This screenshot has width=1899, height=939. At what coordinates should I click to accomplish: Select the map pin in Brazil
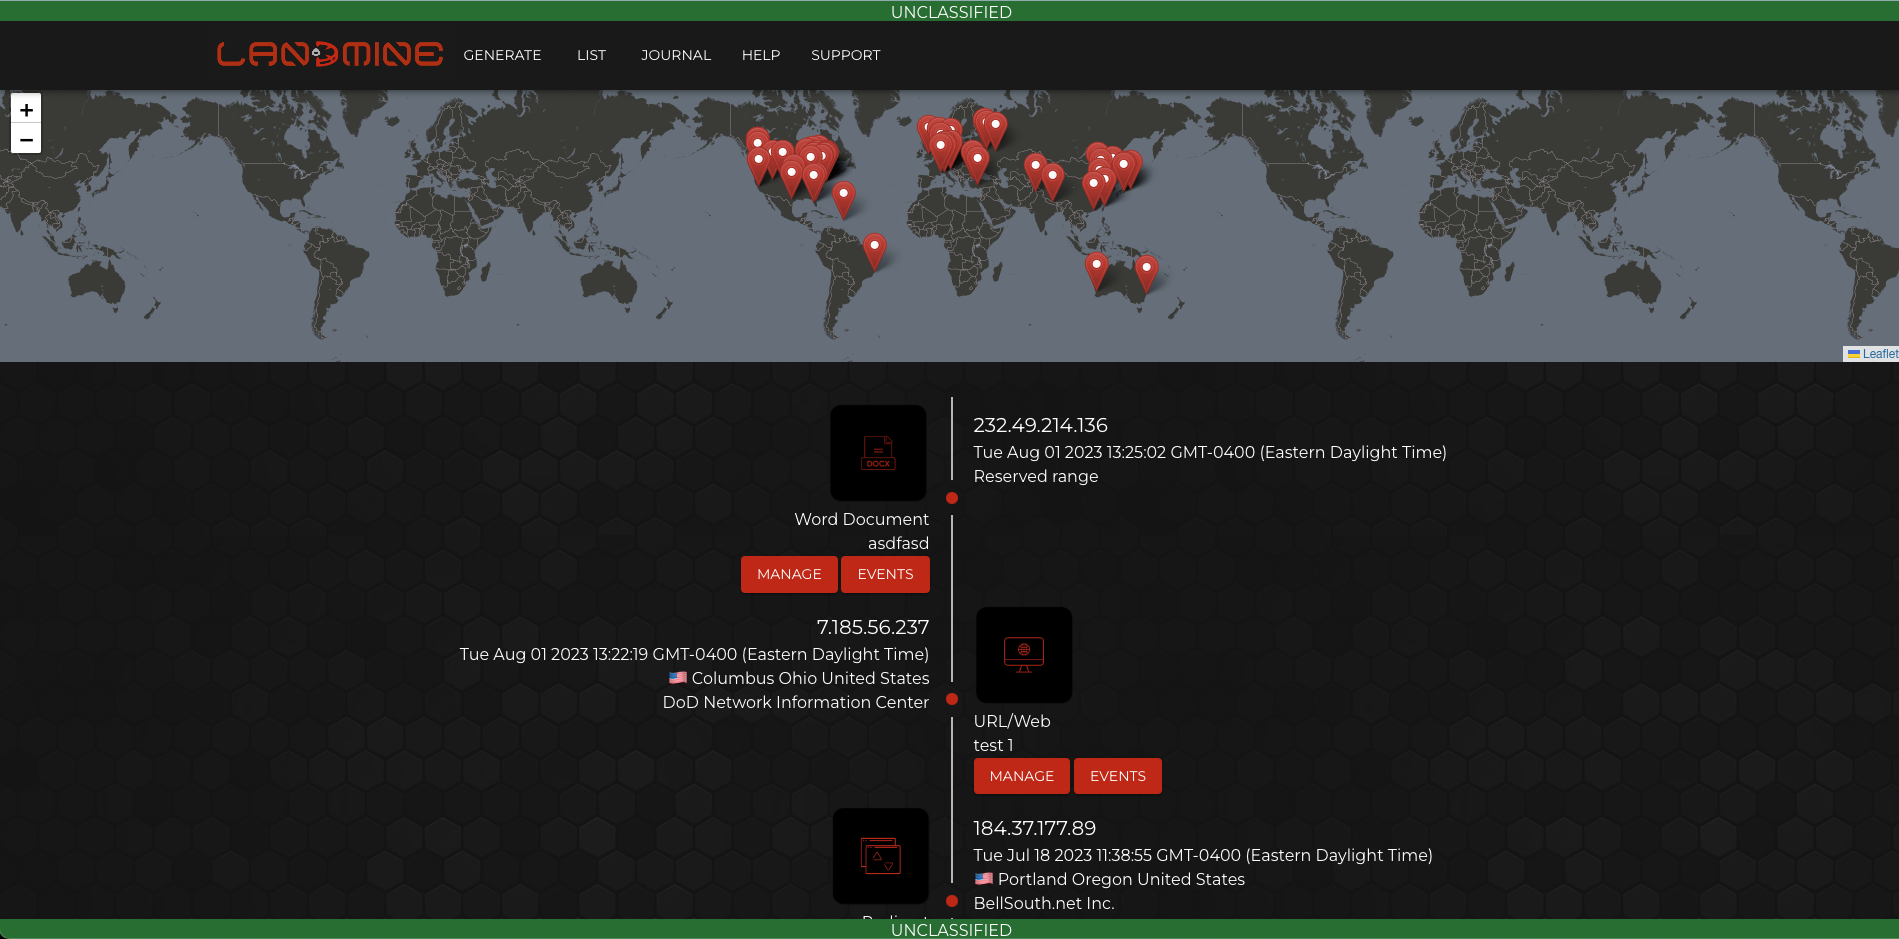tap(874, 250)
